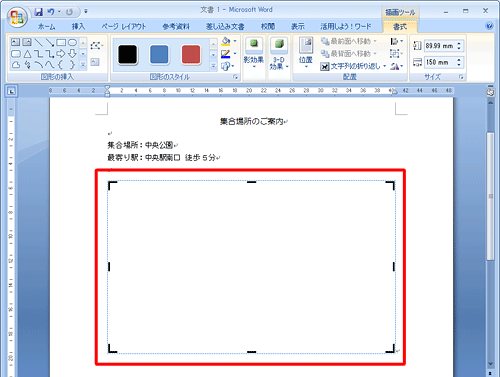
Task: Select the down block arrow shape
Action: [x=72, y=54]
